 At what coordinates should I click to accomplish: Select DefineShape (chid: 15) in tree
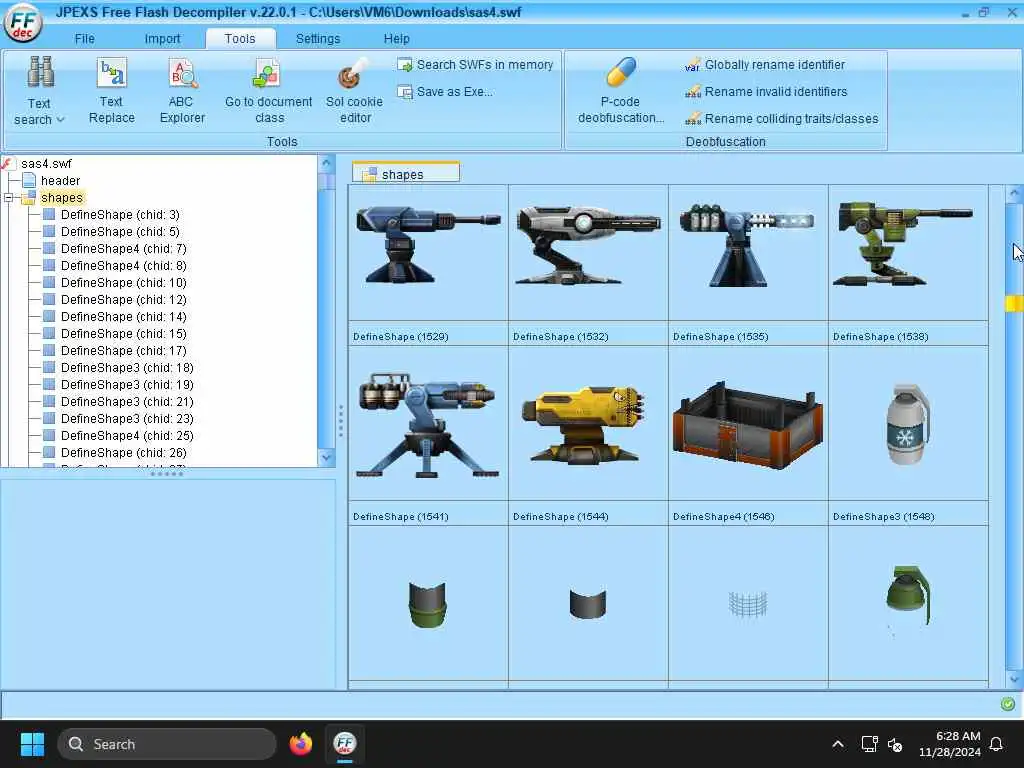123,333
